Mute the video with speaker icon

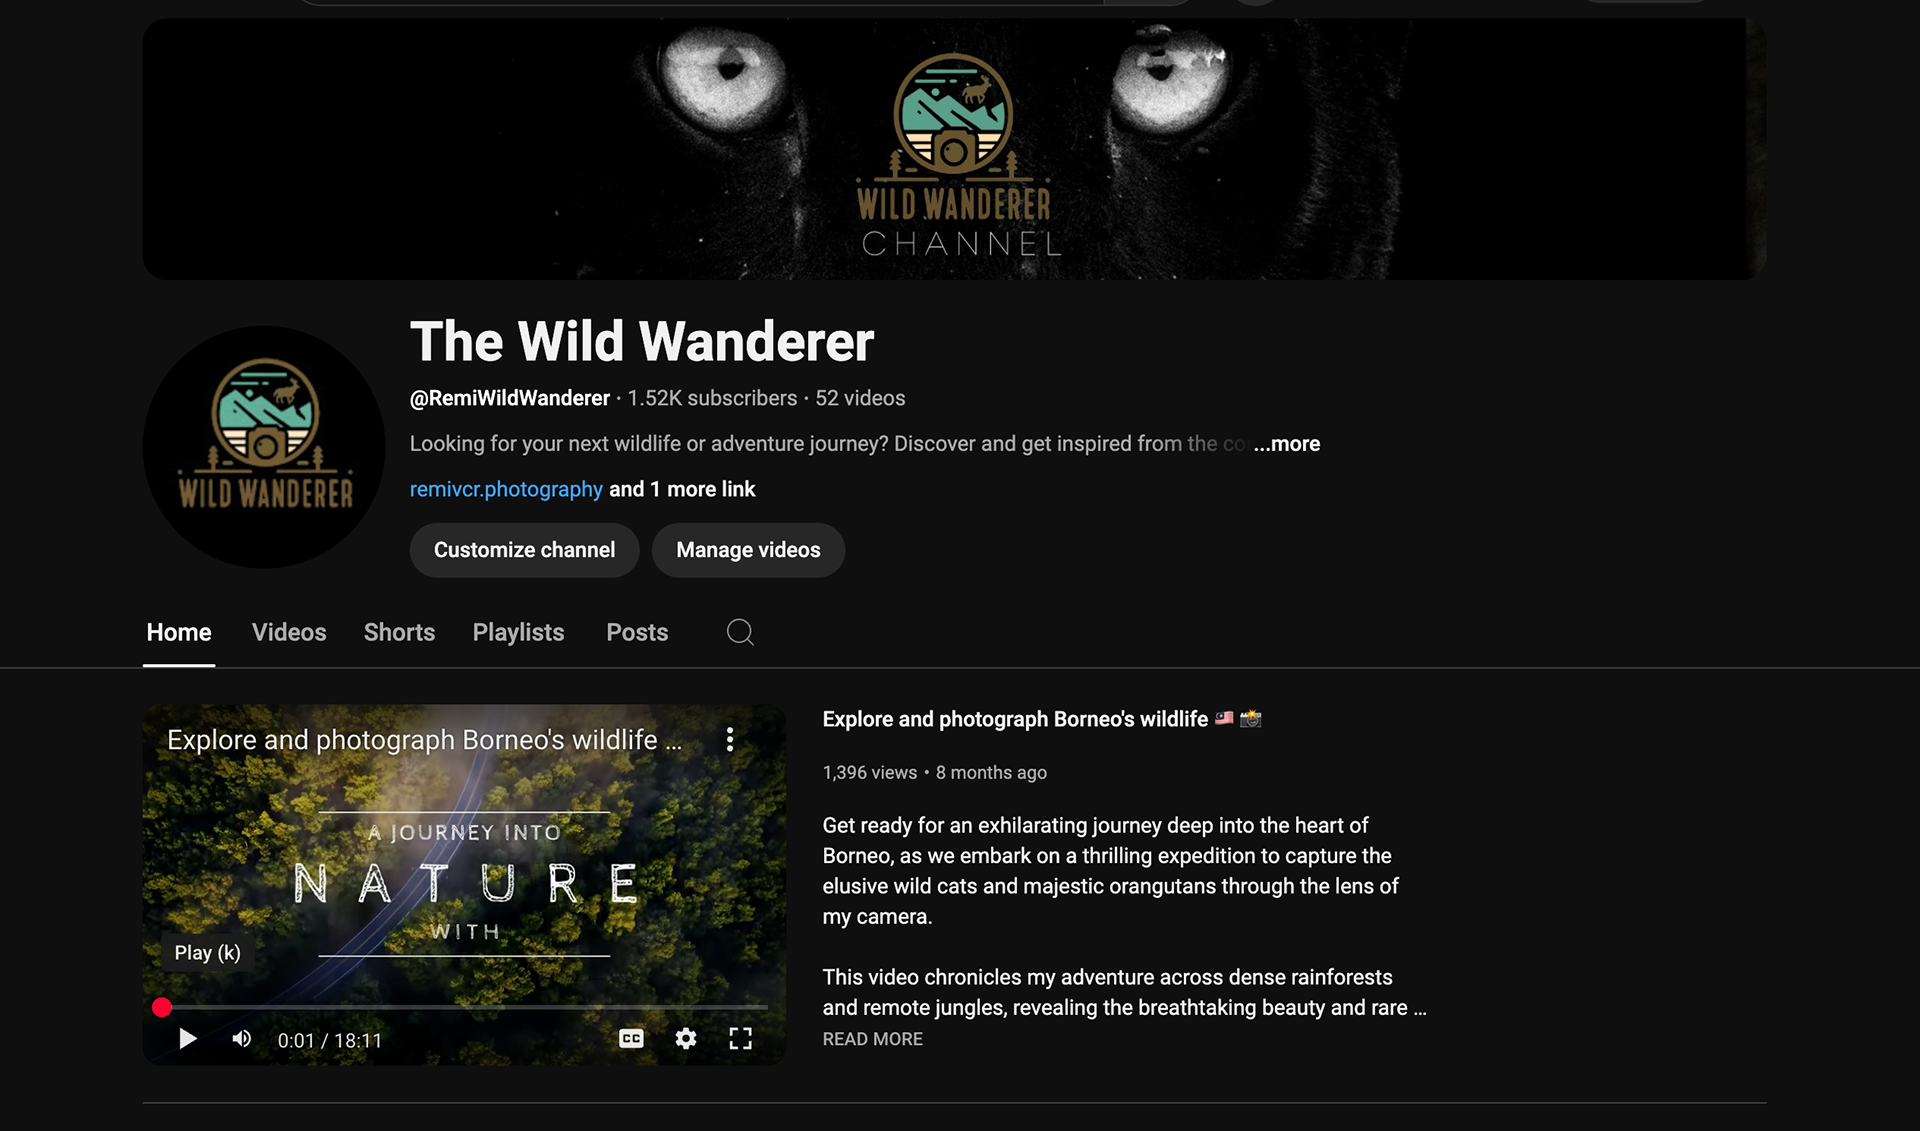(241, 1039)
